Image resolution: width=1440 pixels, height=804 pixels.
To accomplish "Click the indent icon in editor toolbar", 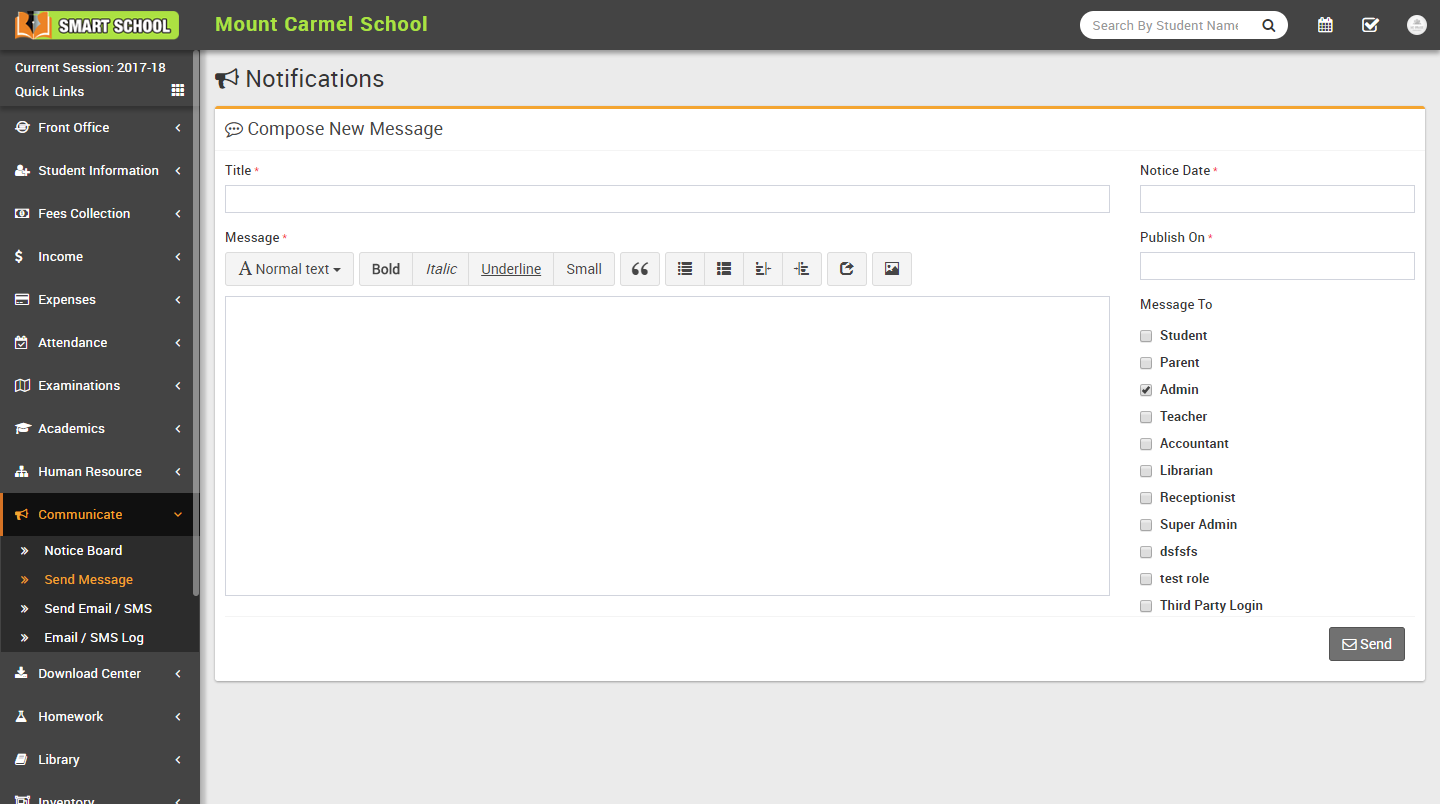I will tap(802, 269).
